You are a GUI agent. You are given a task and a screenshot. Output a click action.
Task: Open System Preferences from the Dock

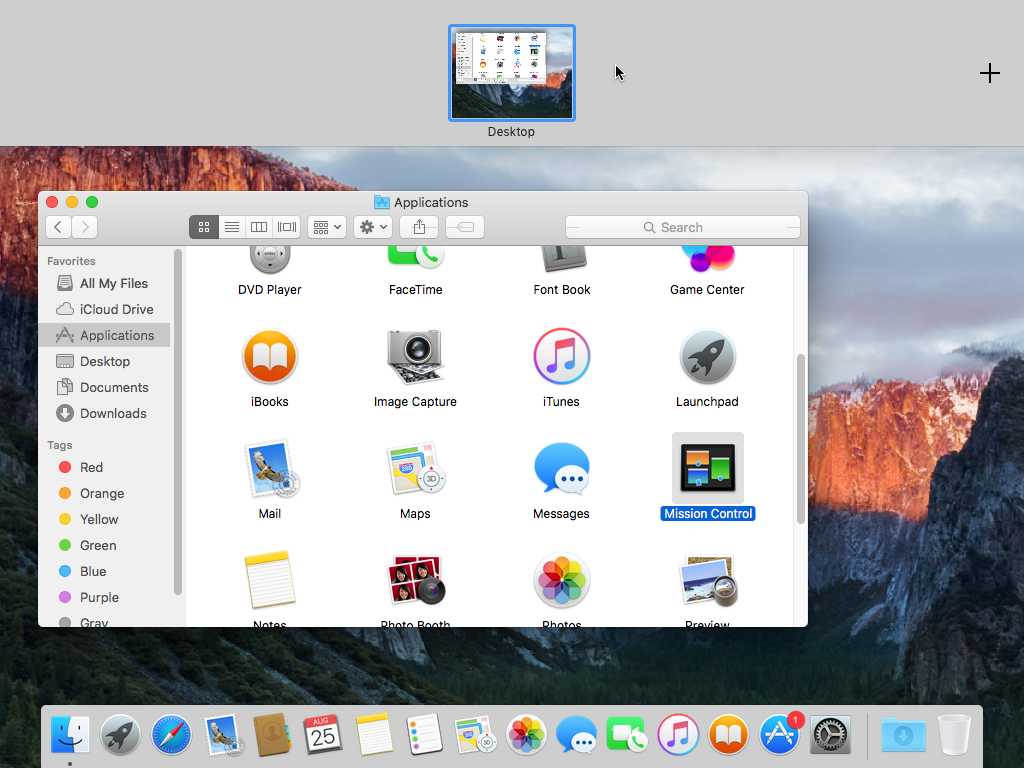coord(830,734)
